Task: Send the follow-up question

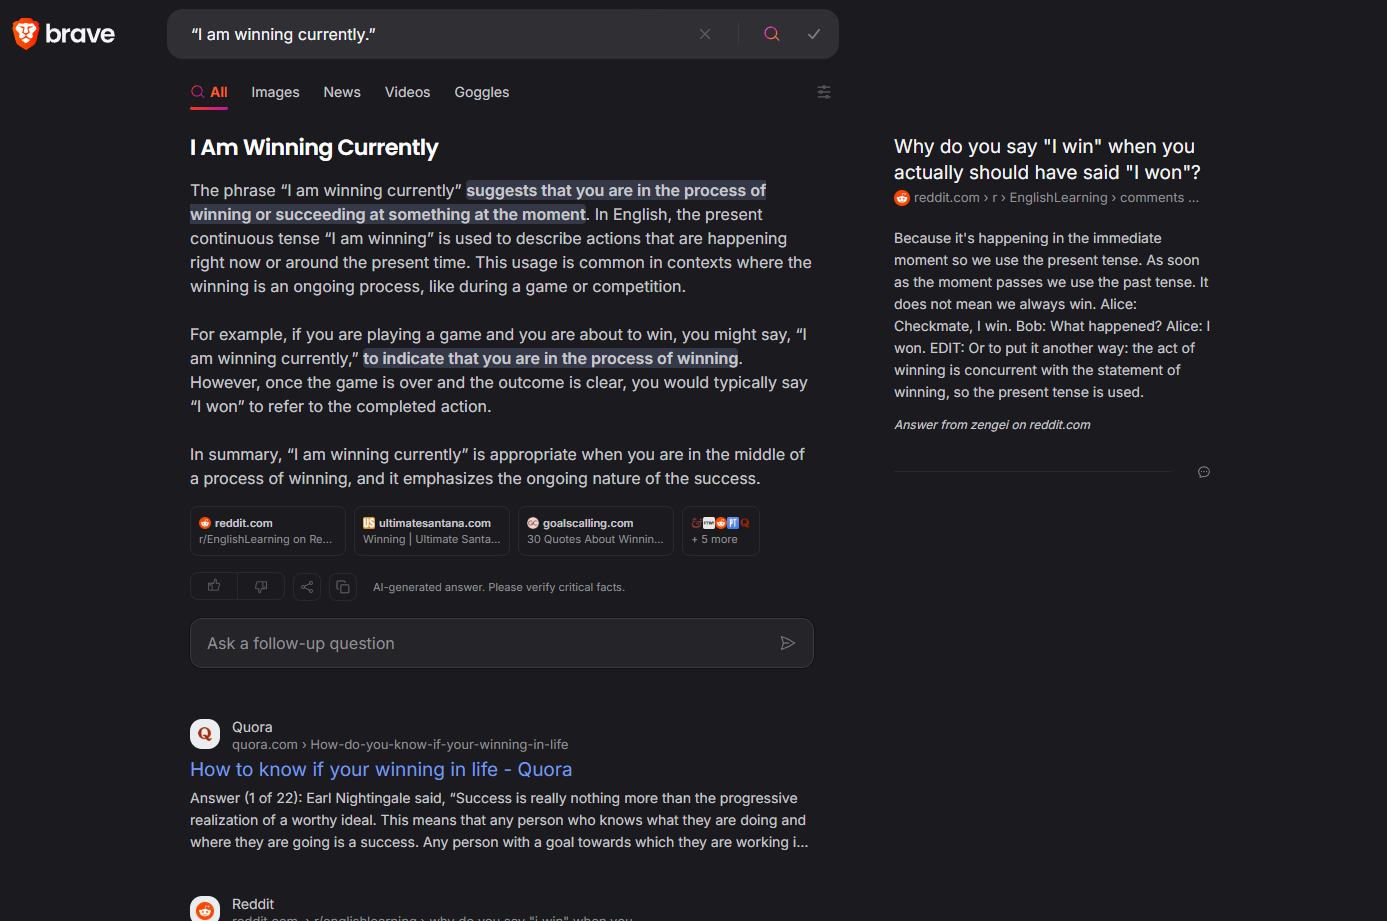Action: [788, 643]
